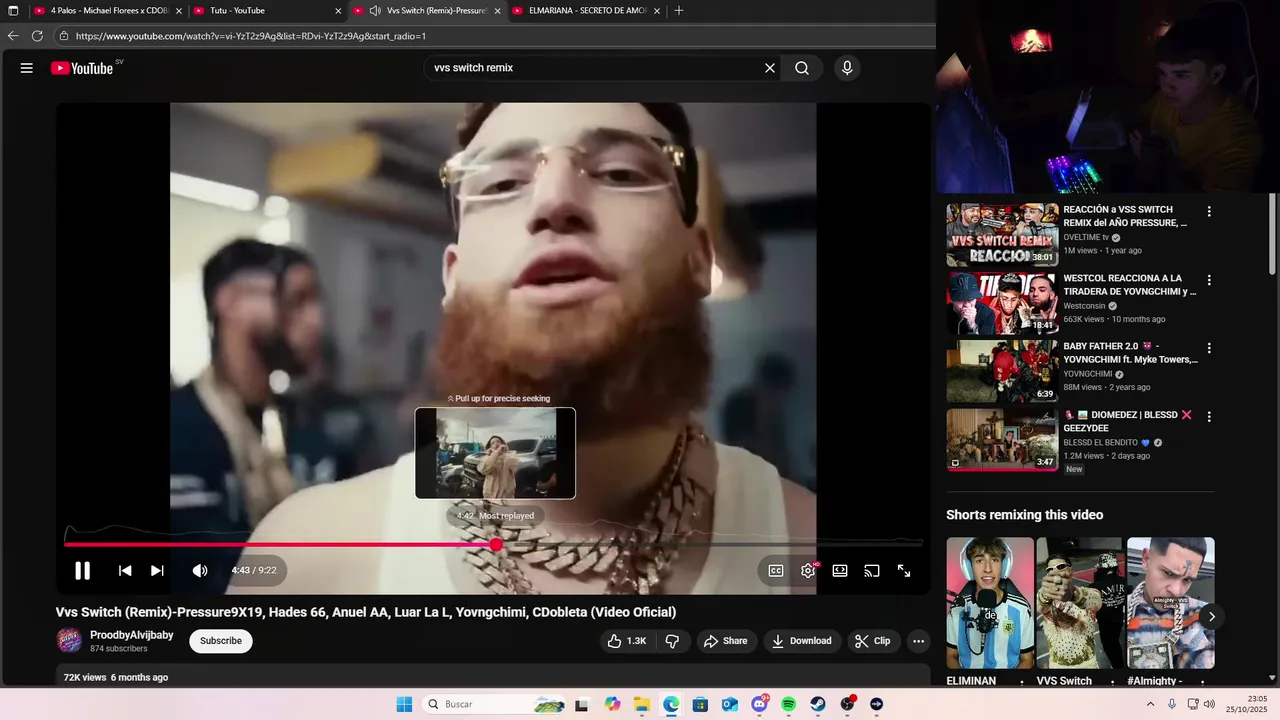Open the VVS Switch short thumbnail
Viewport: 1280px width, 720px height.
1080,603
